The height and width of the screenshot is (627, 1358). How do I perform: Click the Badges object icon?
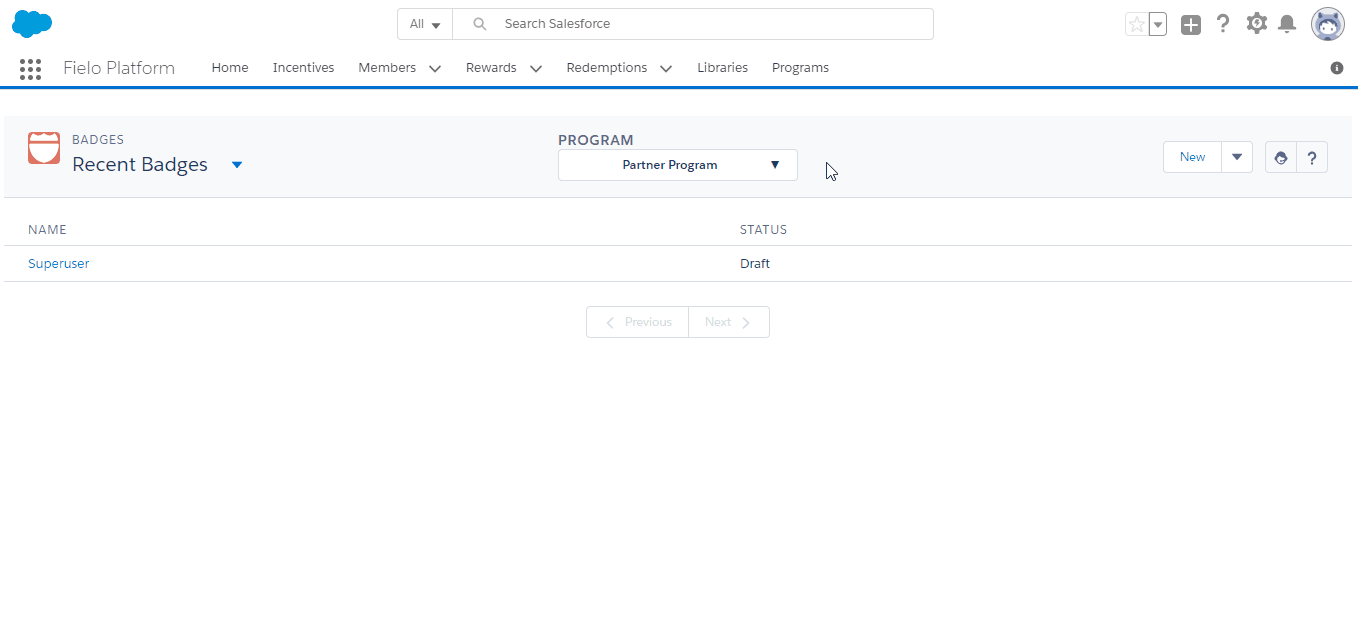pyautogui.click(x=44, y=147)
